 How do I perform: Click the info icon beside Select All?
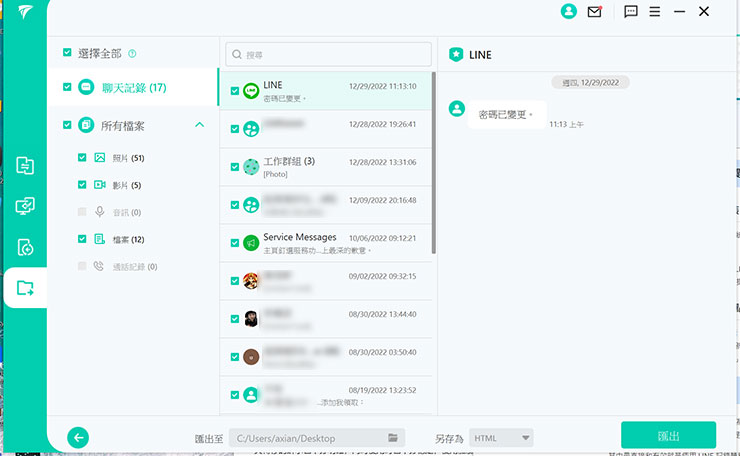132,53
